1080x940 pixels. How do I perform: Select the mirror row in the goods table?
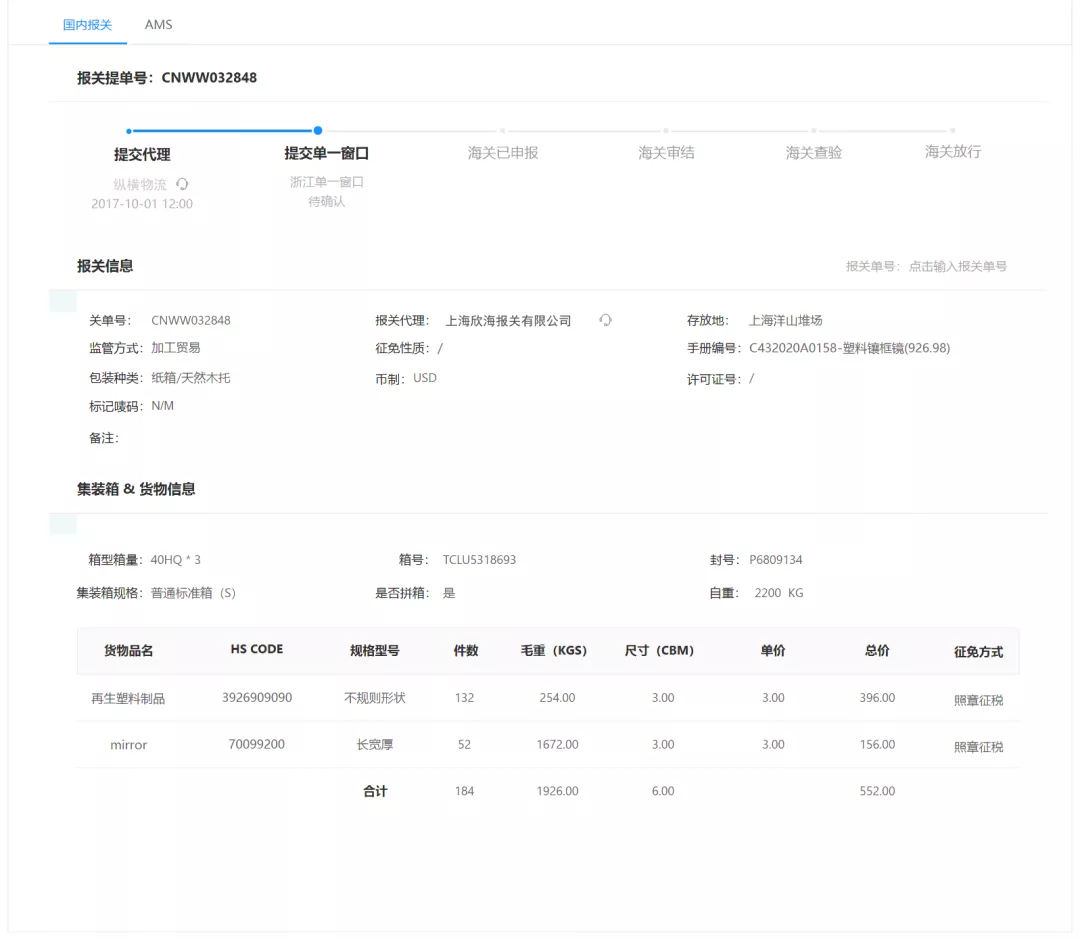point(128,744)
